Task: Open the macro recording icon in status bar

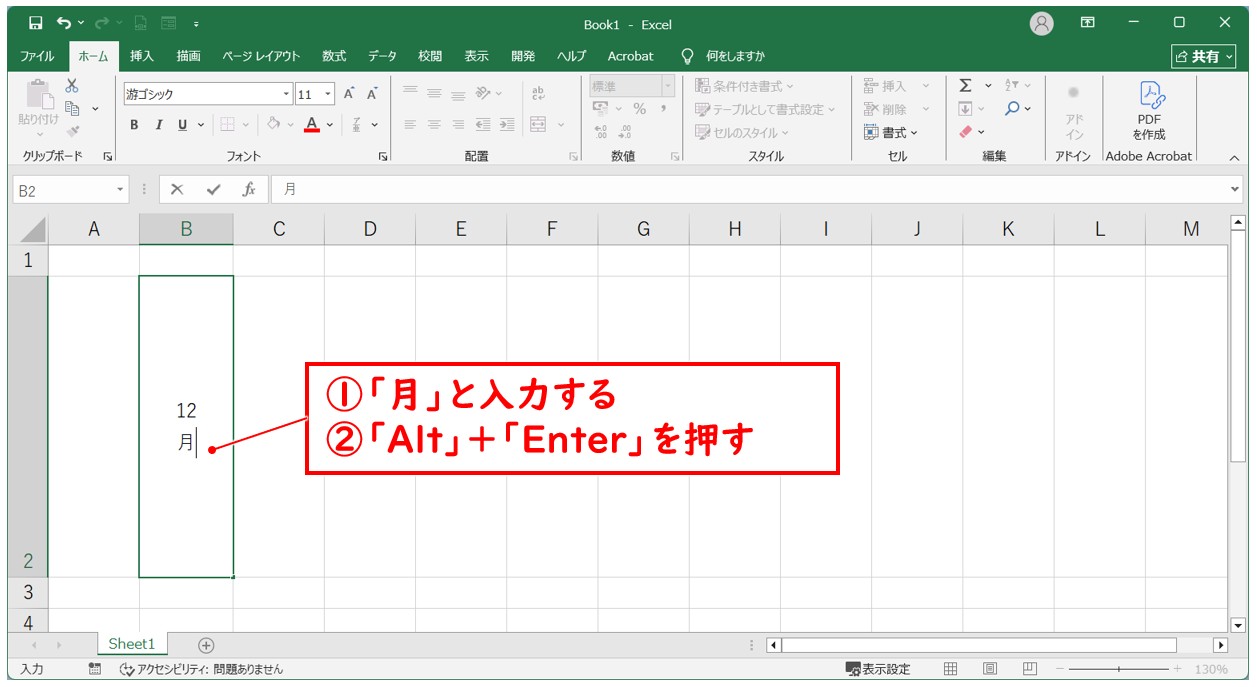Action: (95, 669)
